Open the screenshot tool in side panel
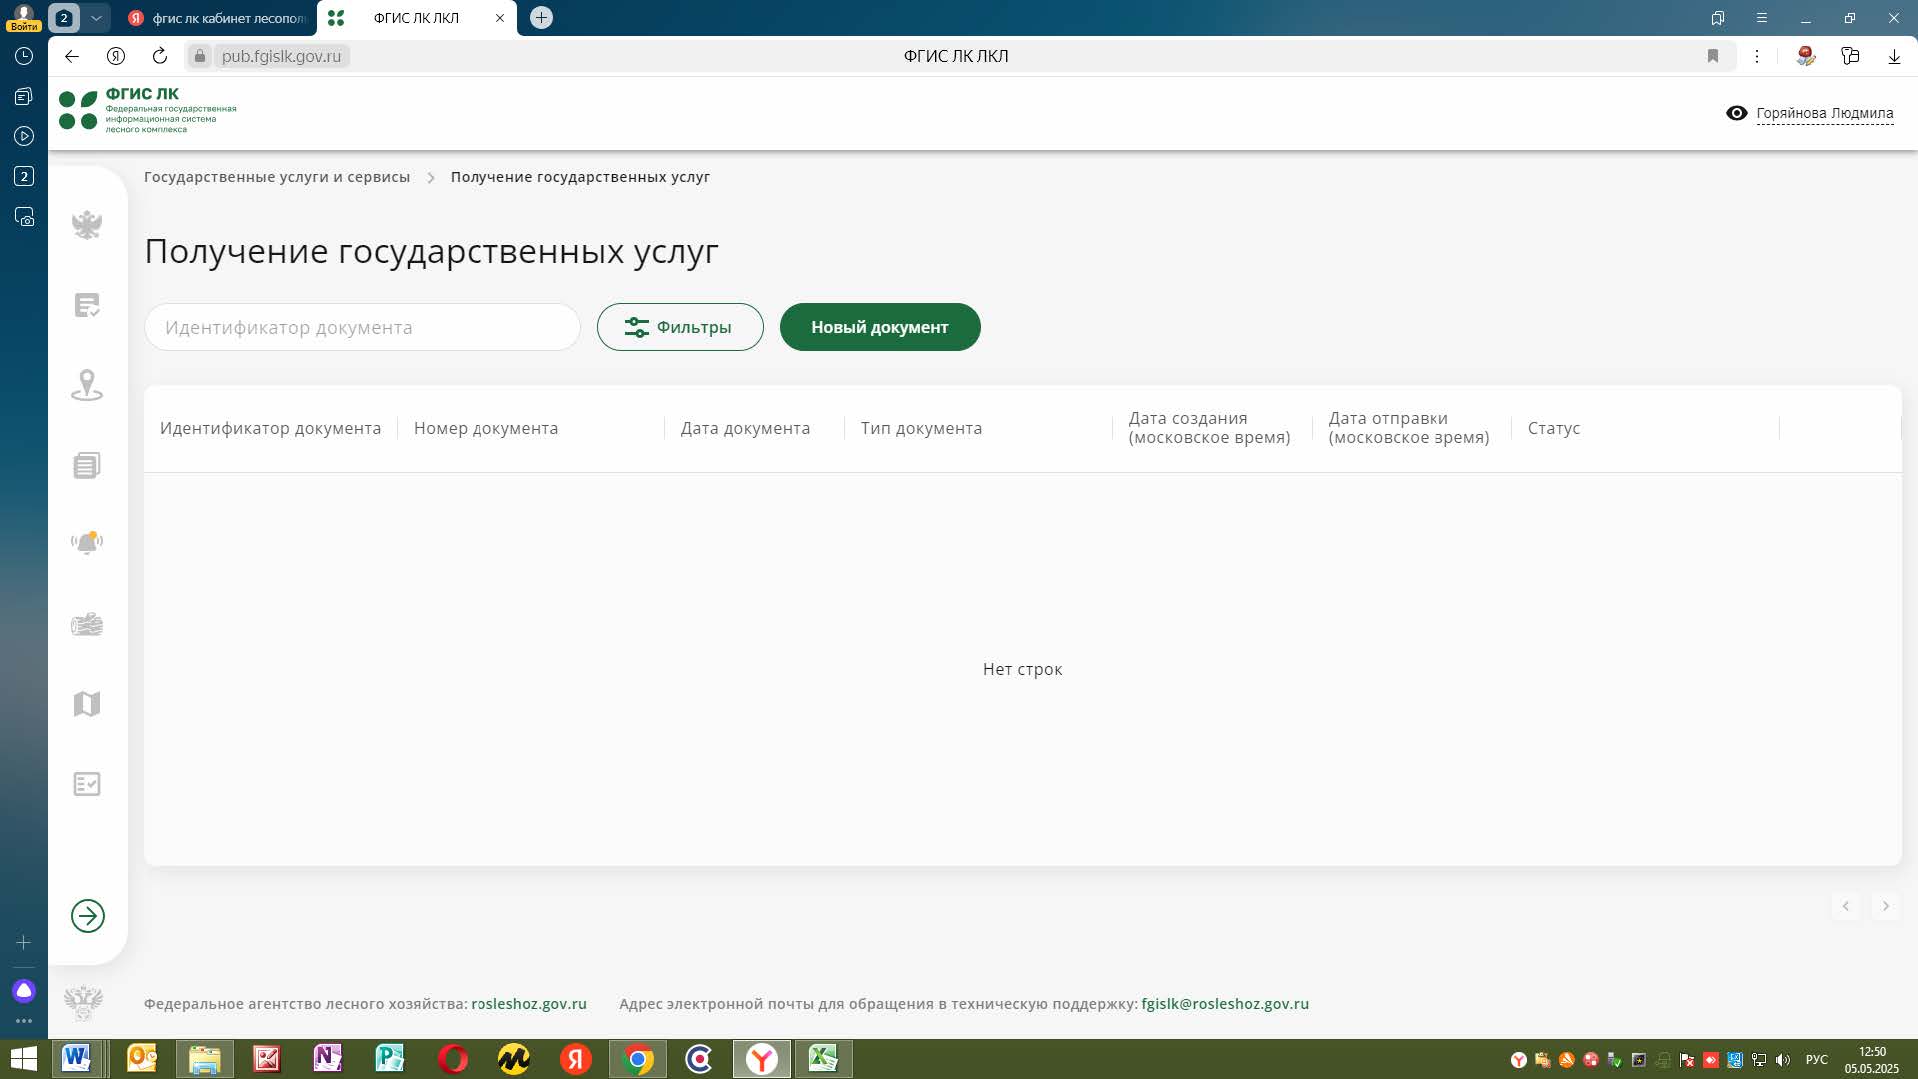 click(24, 216)
